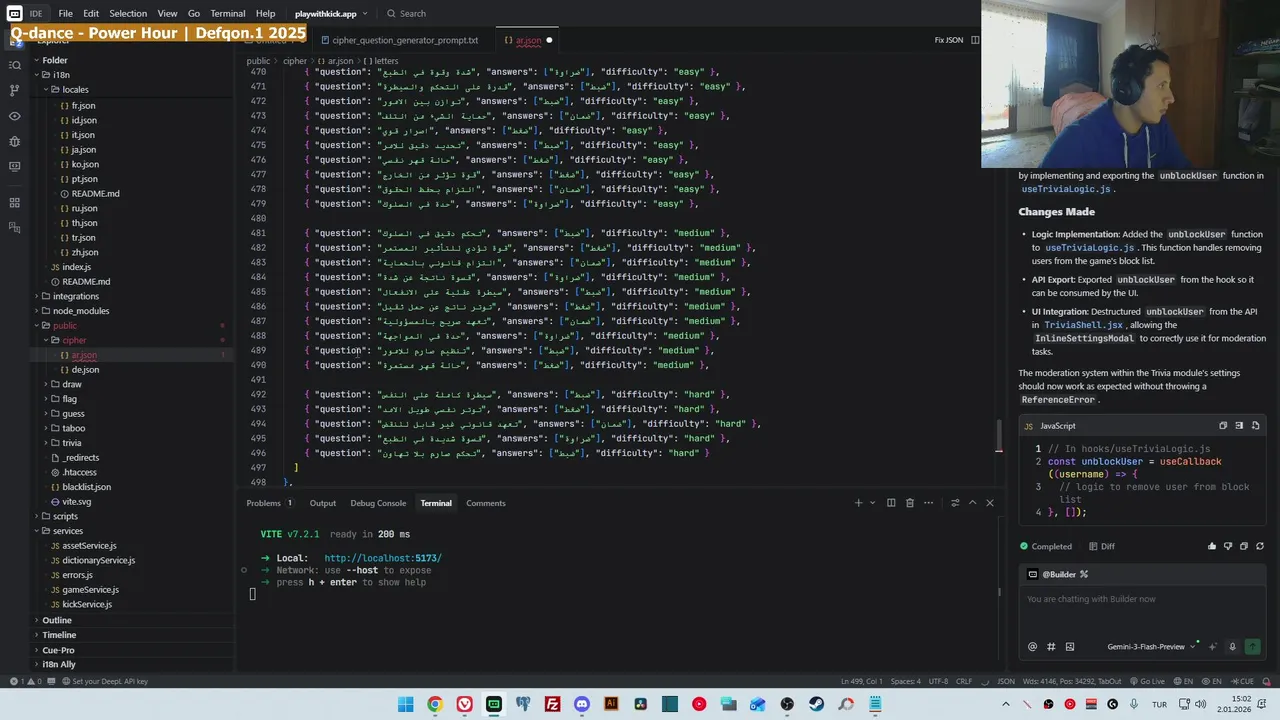Maximize the terminal panel with caret icon
Viewport: 1280px width, 720px height.
972,503
